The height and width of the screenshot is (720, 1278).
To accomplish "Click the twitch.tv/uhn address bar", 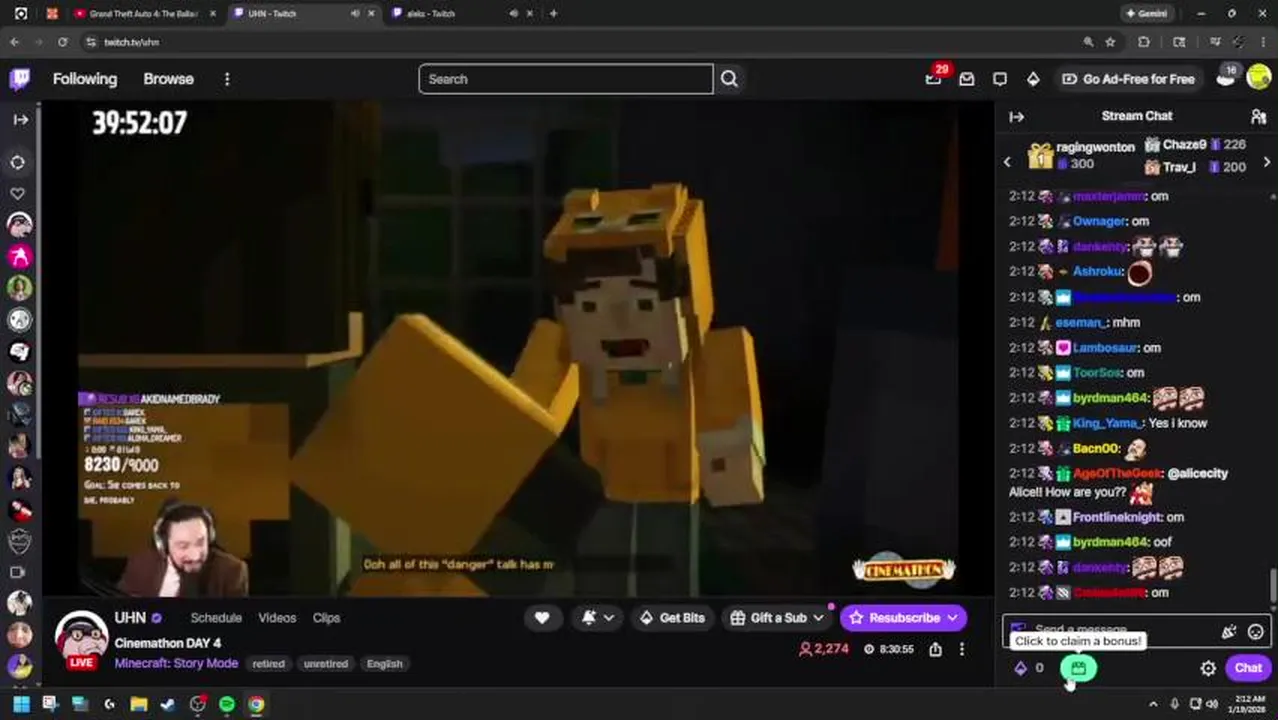I will [132, 42].
